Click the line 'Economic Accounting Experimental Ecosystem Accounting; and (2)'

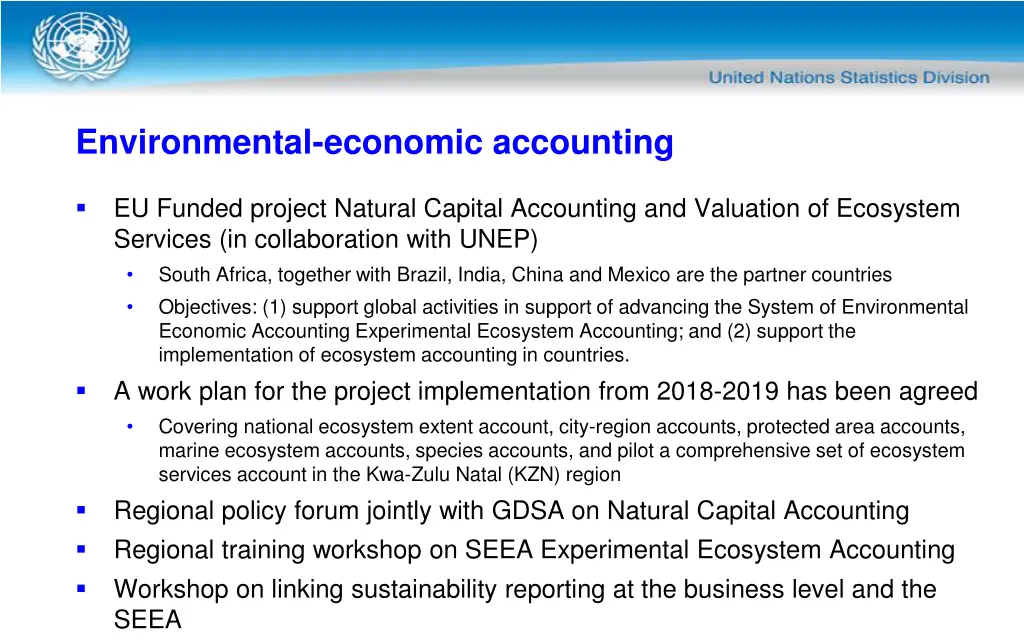[506, 331]
